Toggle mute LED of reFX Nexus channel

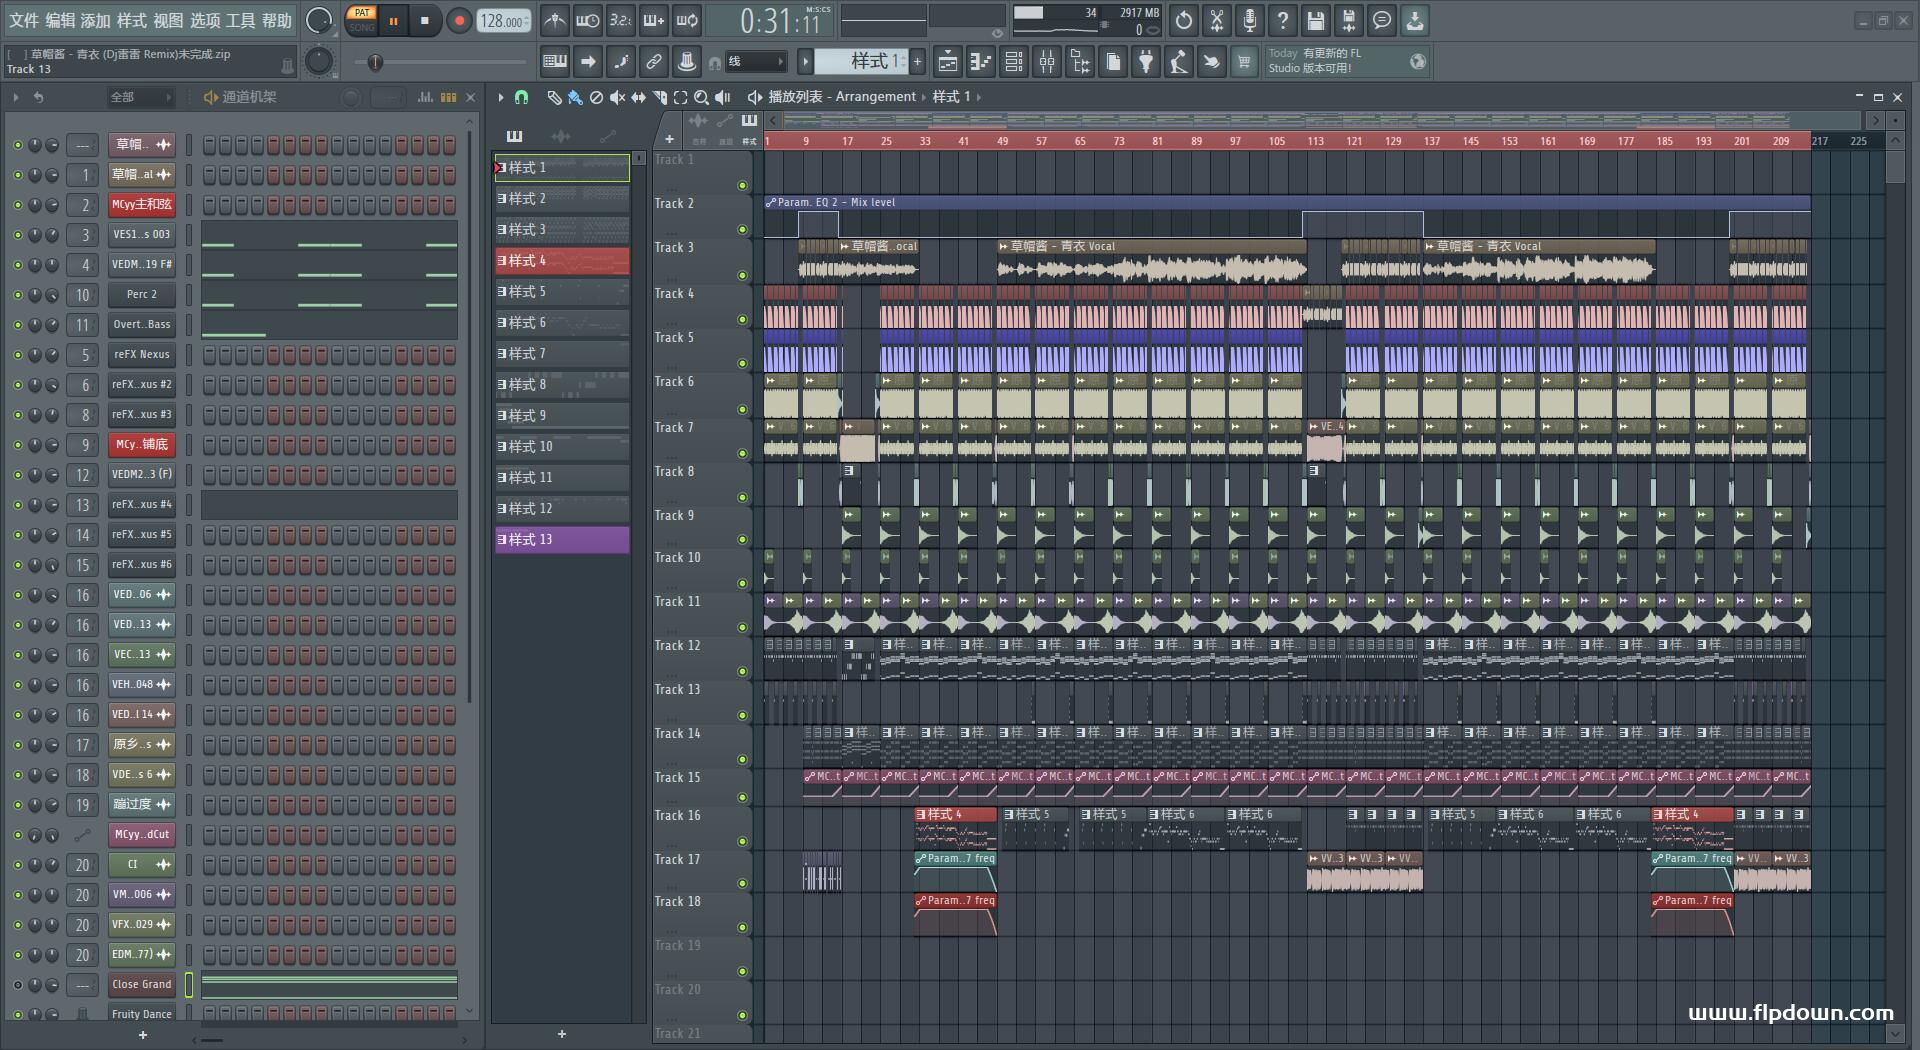point(17,355)
